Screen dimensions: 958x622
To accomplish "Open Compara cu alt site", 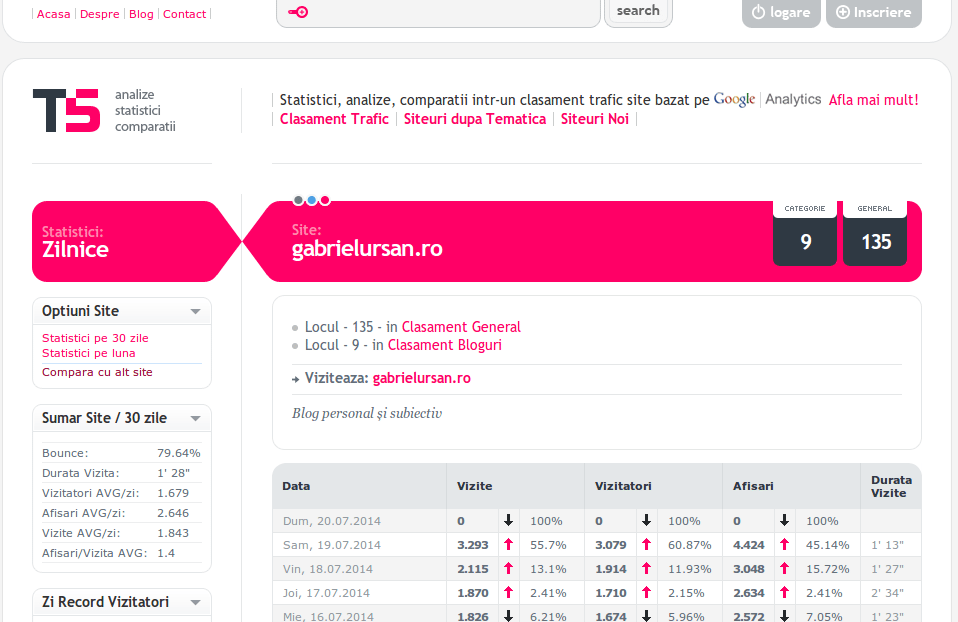I will click(97, 372).
